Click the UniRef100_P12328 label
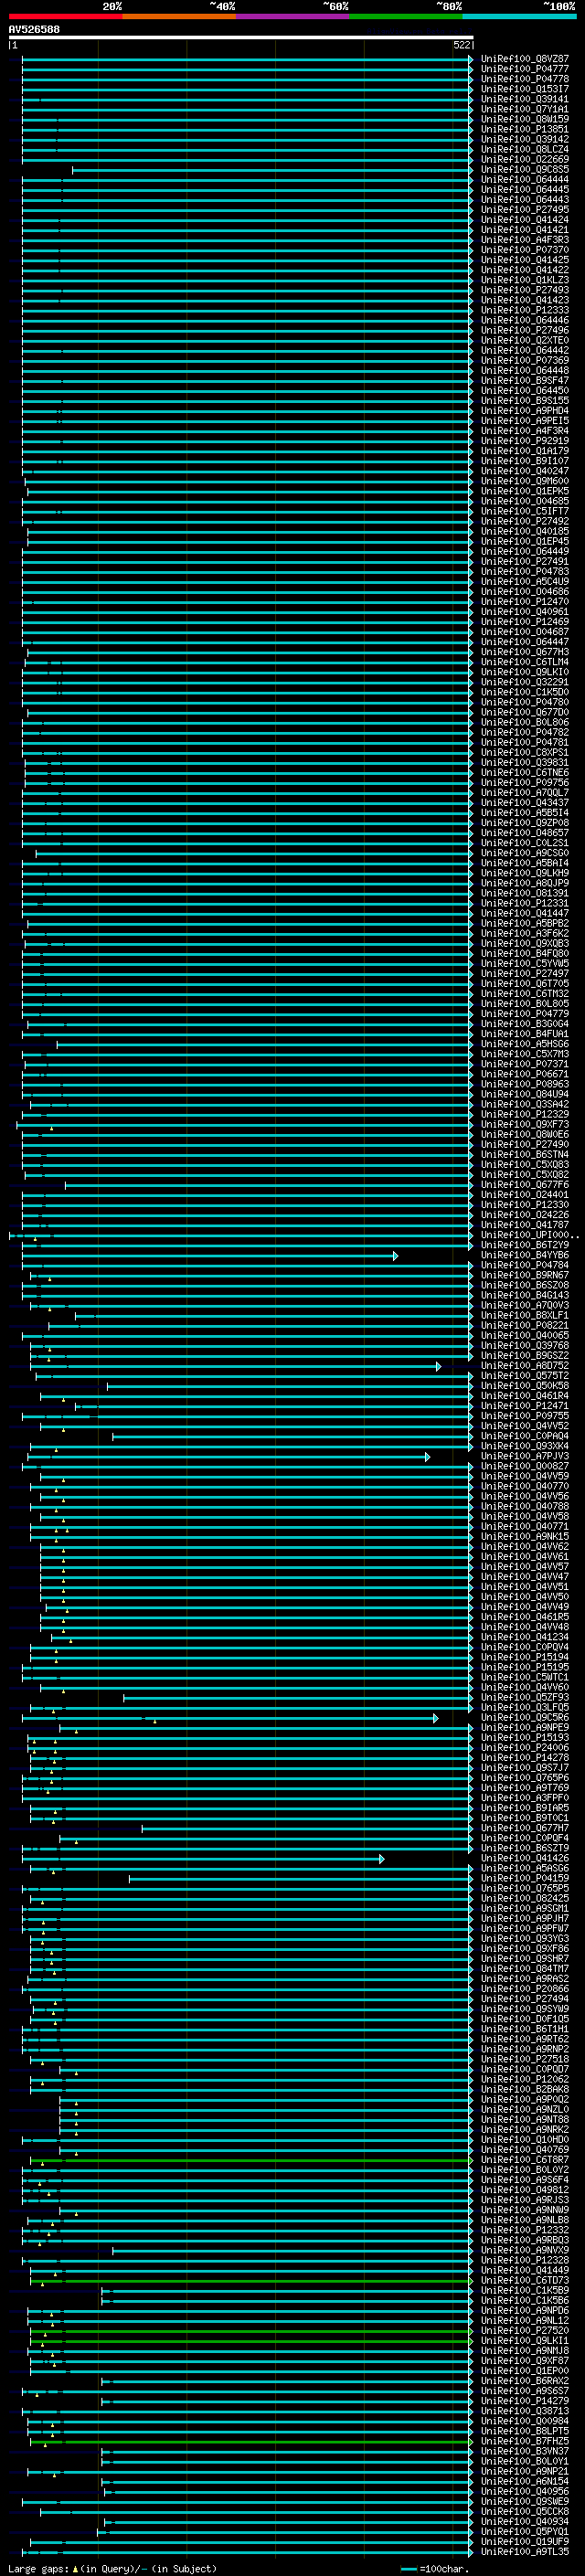The width and height of the screenshot is (585, 2576). pos(524,2260)
